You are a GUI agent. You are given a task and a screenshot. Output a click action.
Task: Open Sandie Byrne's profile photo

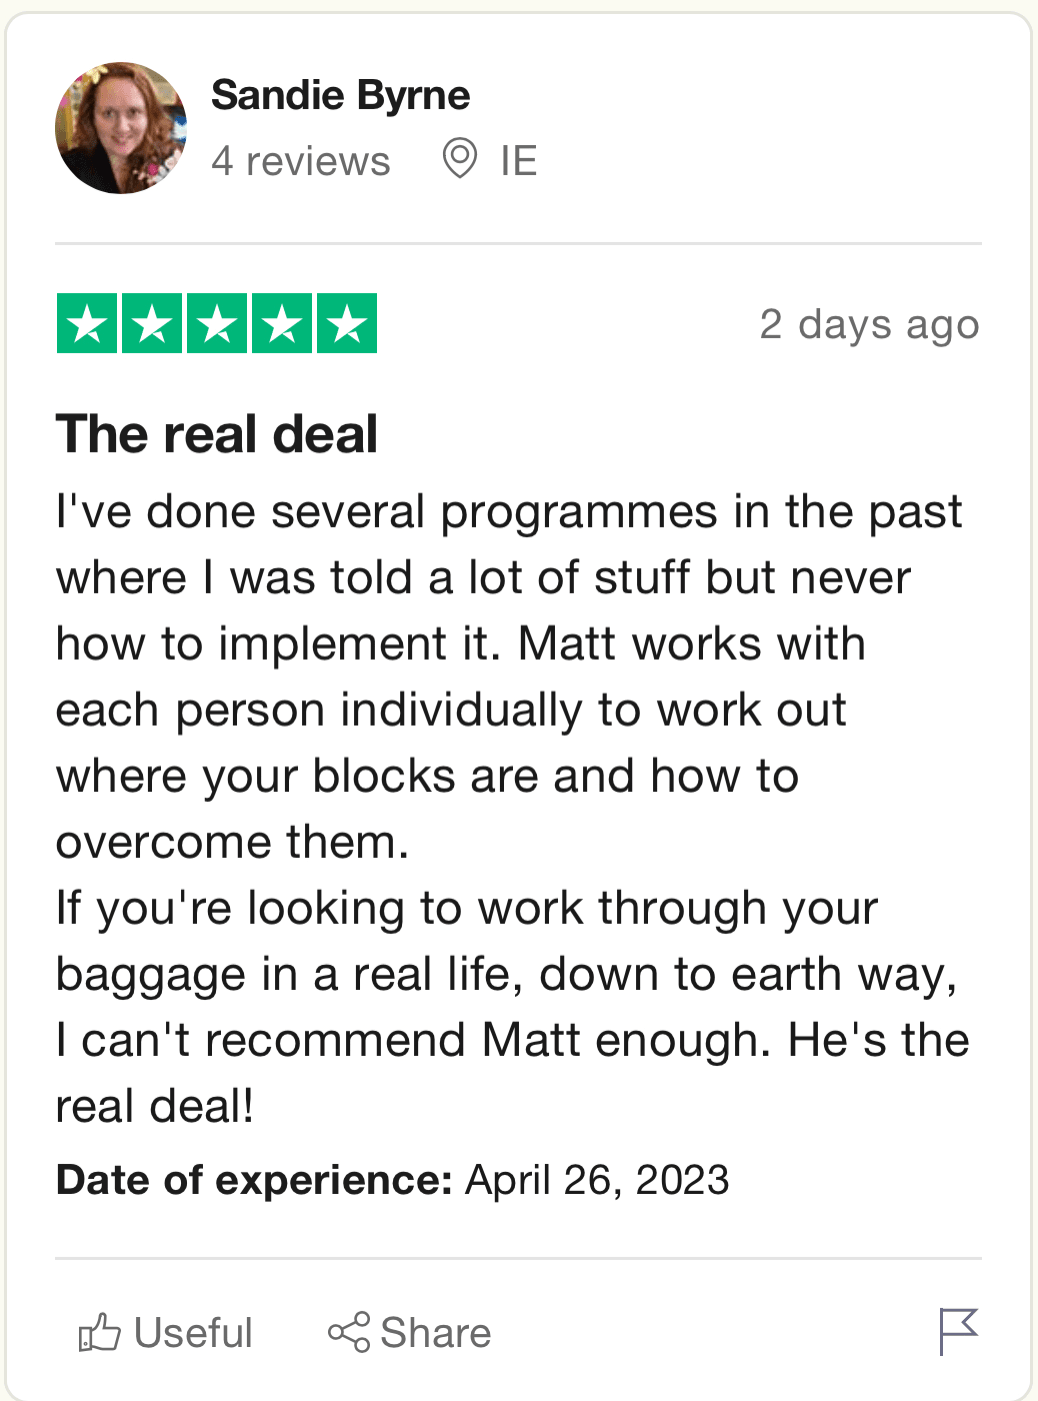coord(121,128)
